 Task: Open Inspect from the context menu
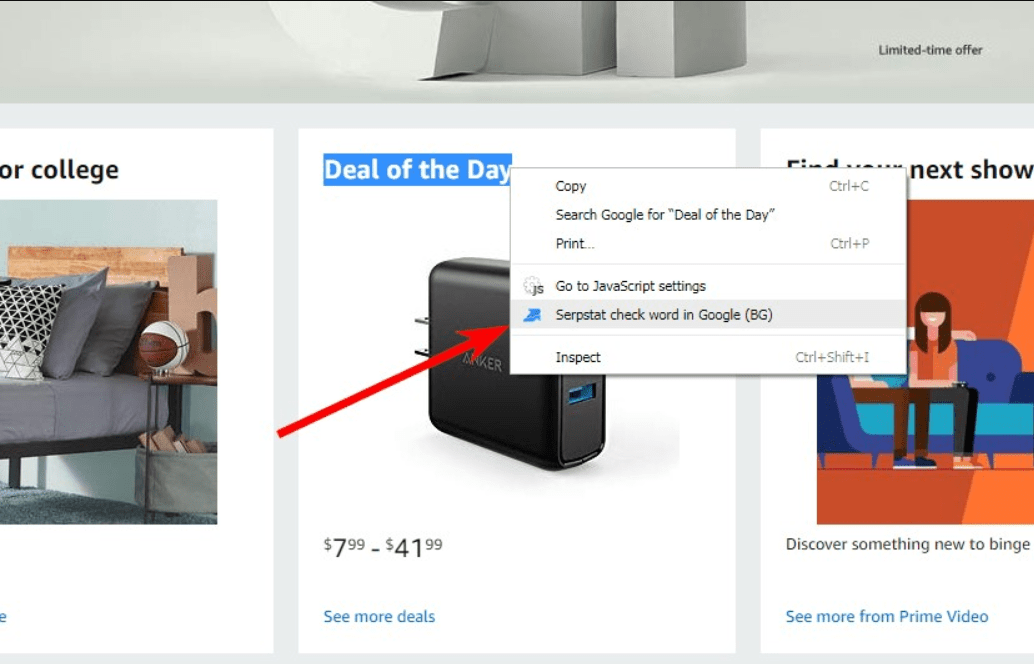[708, 357]
